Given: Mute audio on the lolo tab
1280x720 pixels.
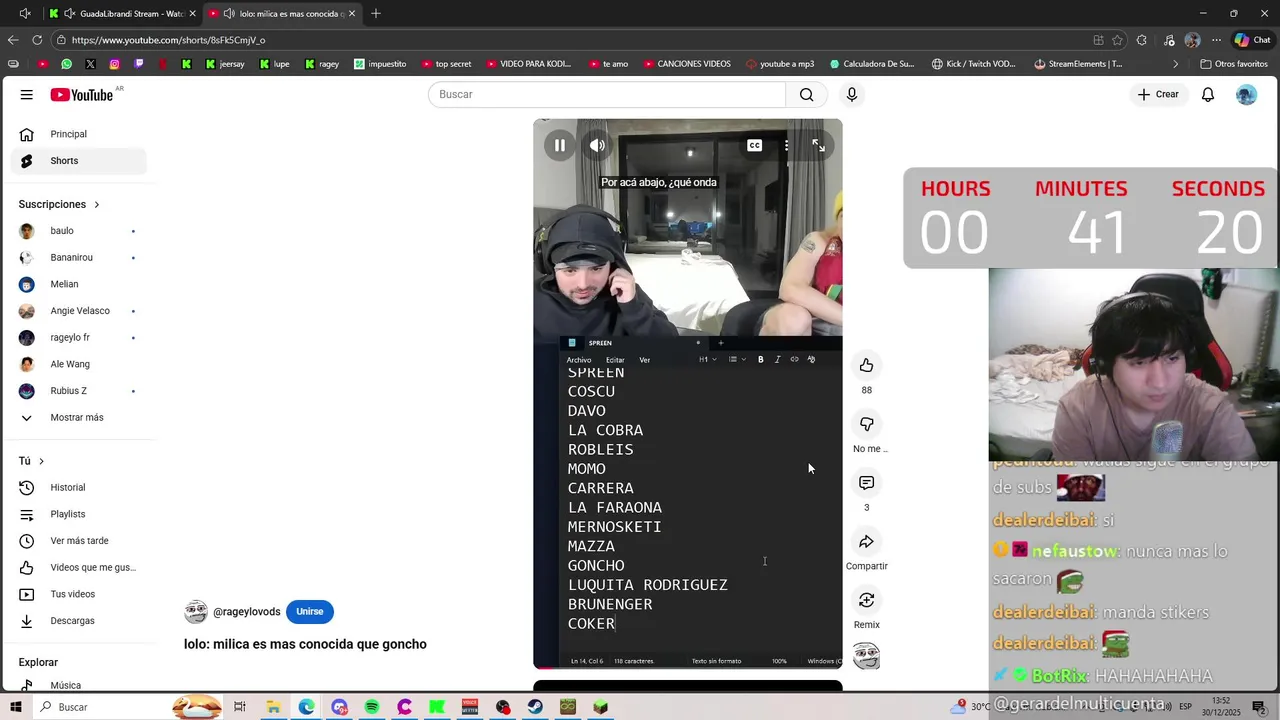Looking at the screenshot, I should pyautogui.click(x=229, y=14).
